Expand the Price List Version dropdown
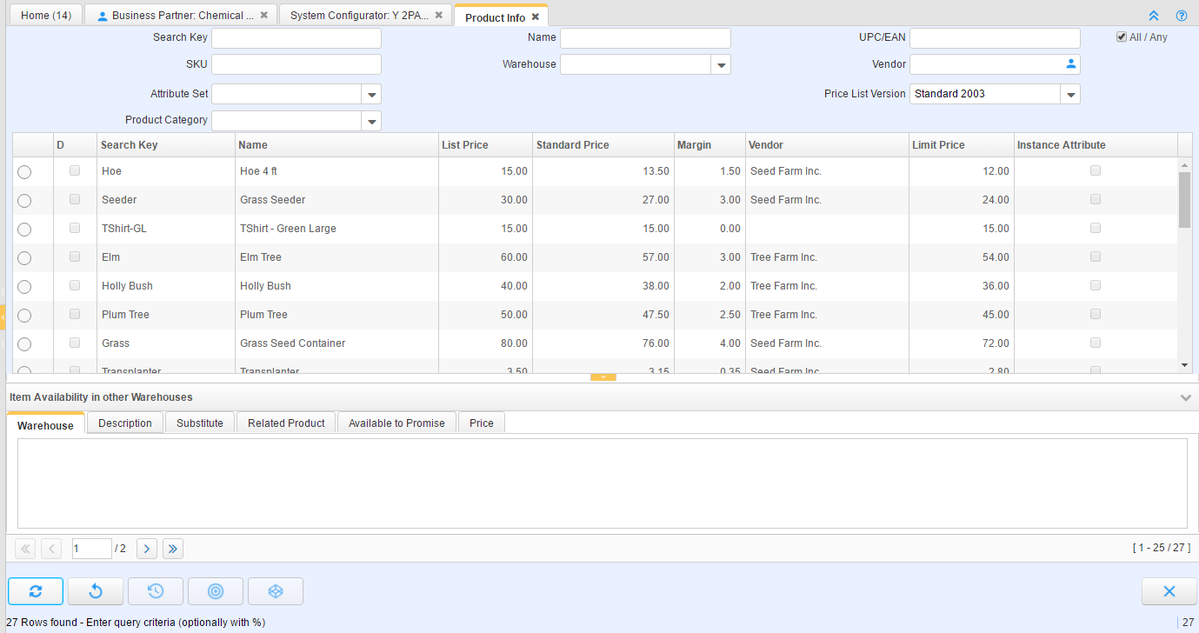The height and width of the screenshot is (633, 1199). tap(1070, 94)
